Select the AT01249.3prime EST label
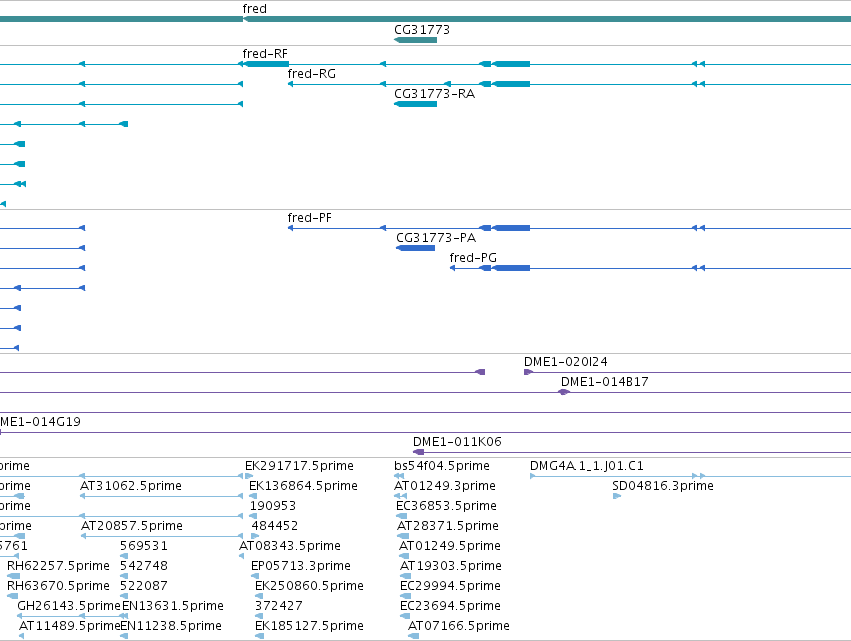 tap(445, 486)
